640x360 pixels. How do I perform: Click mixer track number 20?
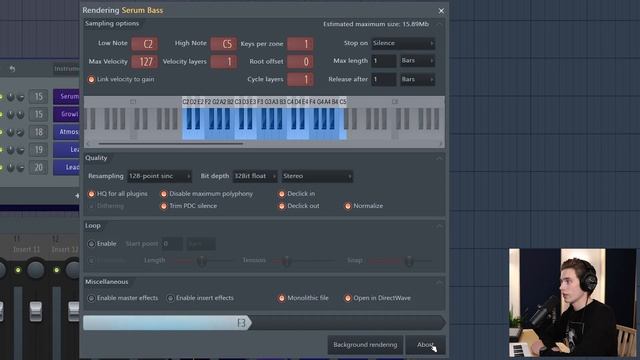click(x=38, y=167)
